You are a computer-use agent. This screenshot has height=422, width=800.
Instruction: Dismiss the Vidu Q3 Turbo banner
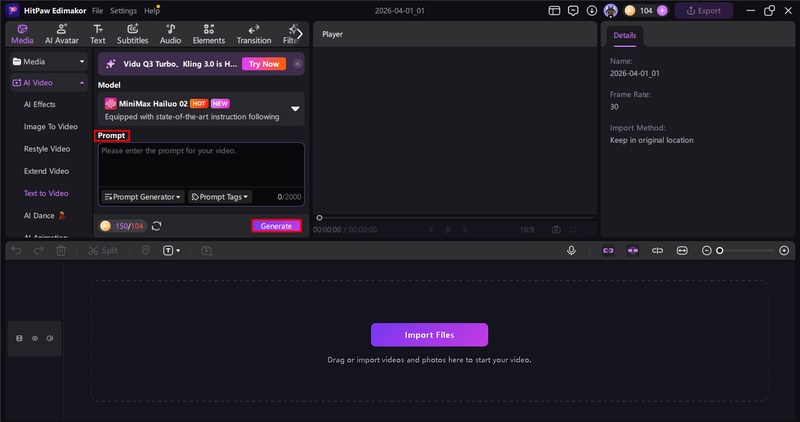297,64
